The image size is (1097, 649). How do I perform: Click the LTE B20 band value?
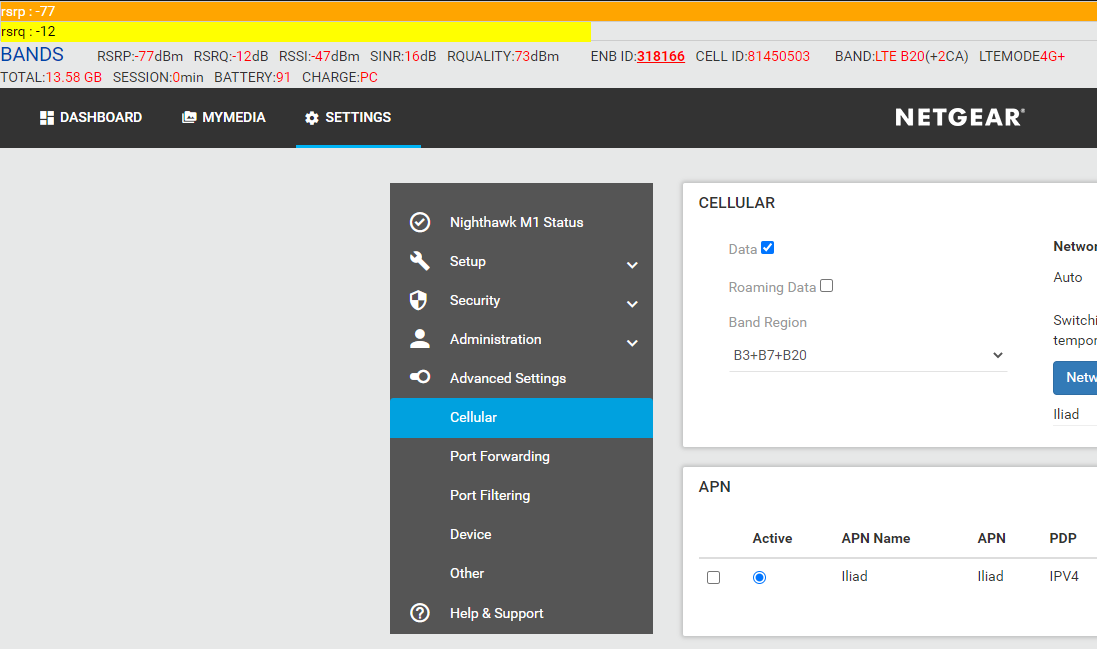tap(900, 57)
